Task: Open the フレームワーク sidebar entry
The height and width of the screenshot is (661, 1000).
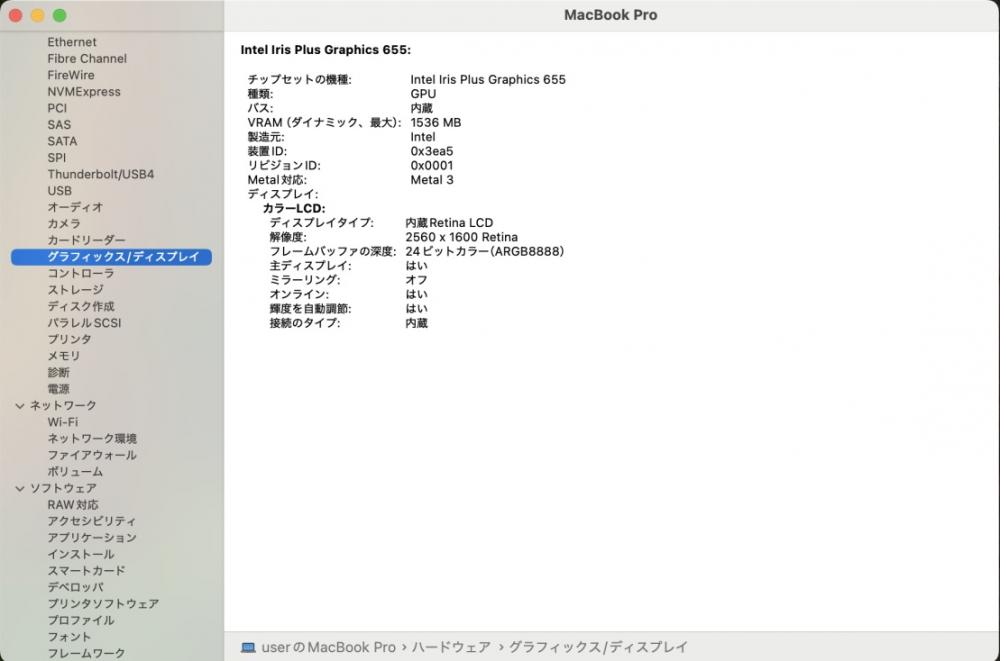Action: pyautogui.click(x=86, y=653)
